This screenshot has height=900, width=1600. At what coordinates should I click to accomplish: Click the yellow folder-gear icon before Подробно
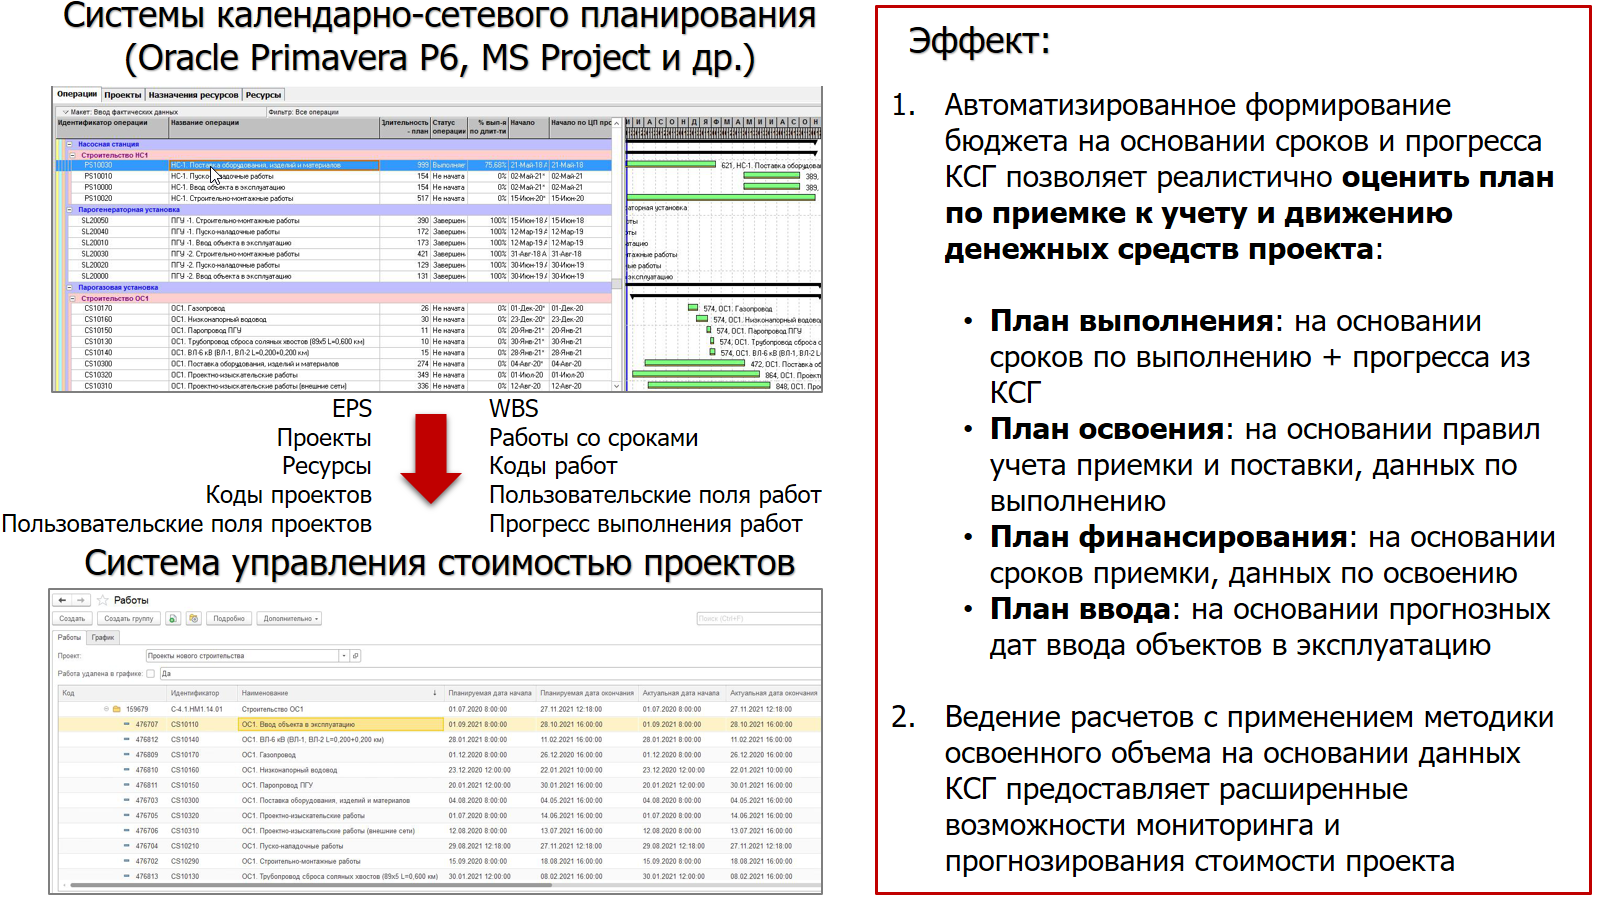click(193, 618)
